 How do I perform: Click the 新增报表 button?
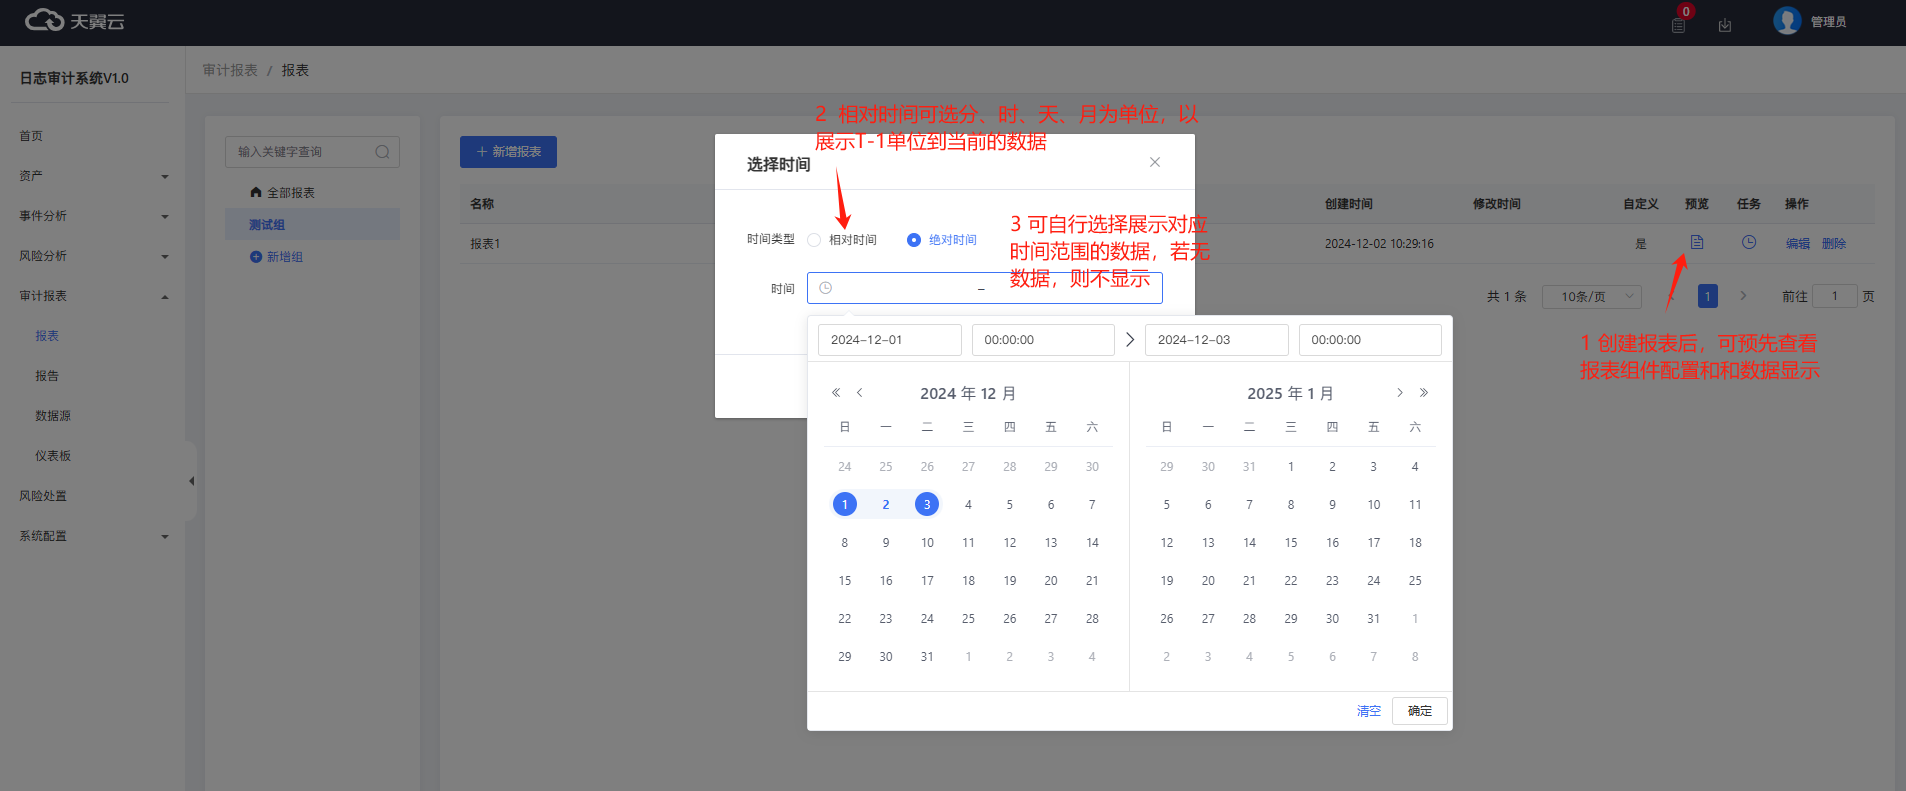click(x=508, y=152)
